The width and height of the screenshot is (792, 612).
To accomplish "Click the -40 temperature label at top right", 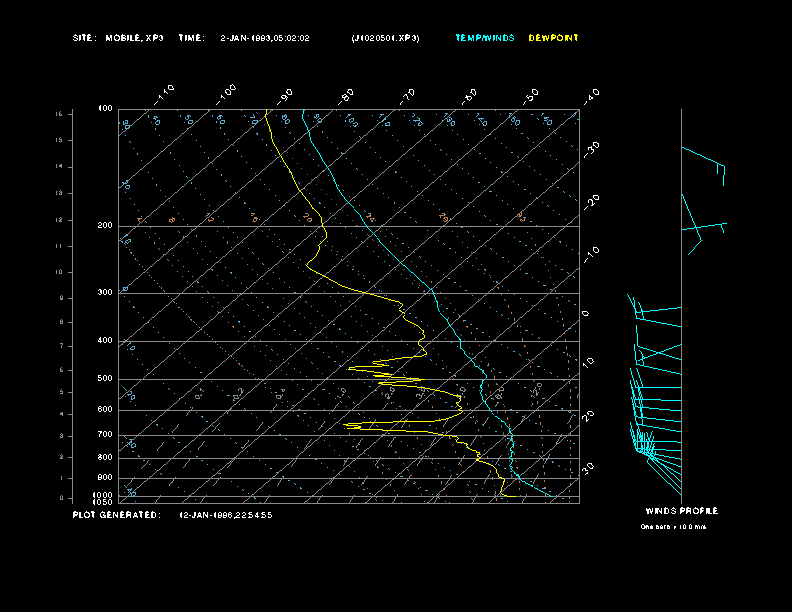I will click(592, 95).
